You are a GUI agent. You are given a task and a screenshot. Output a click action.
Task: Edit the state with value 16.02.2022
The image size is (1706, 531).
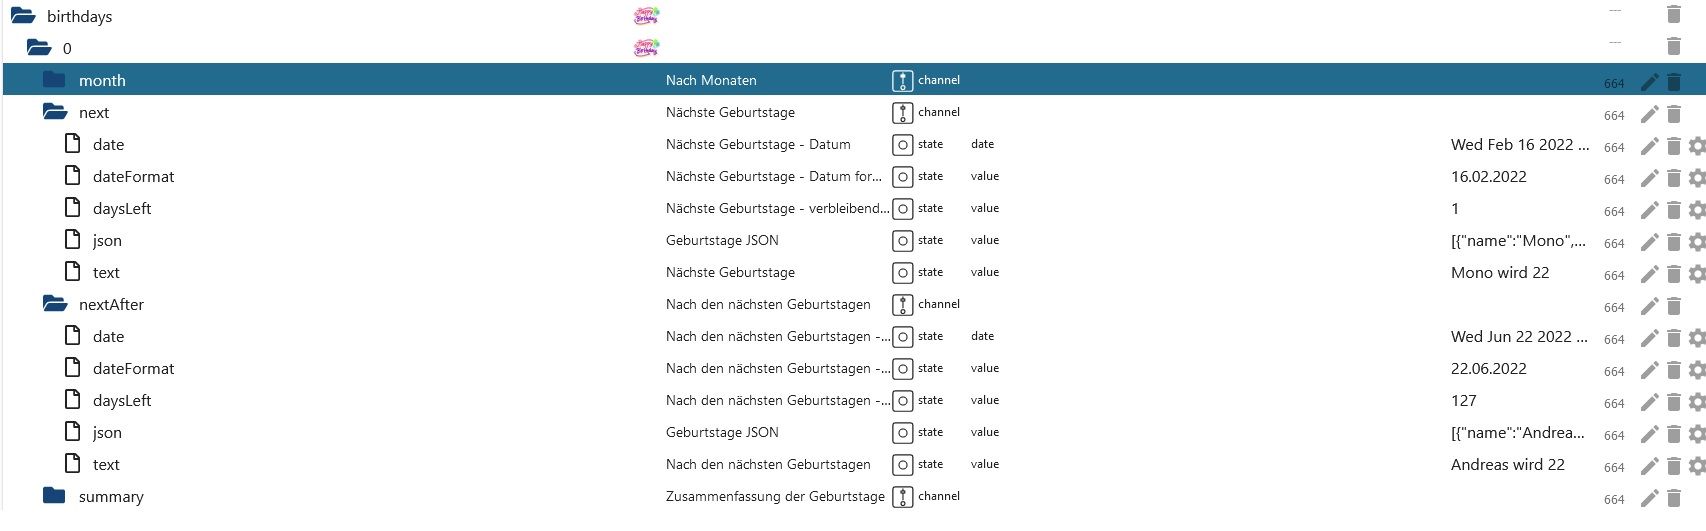[1649, 178]
